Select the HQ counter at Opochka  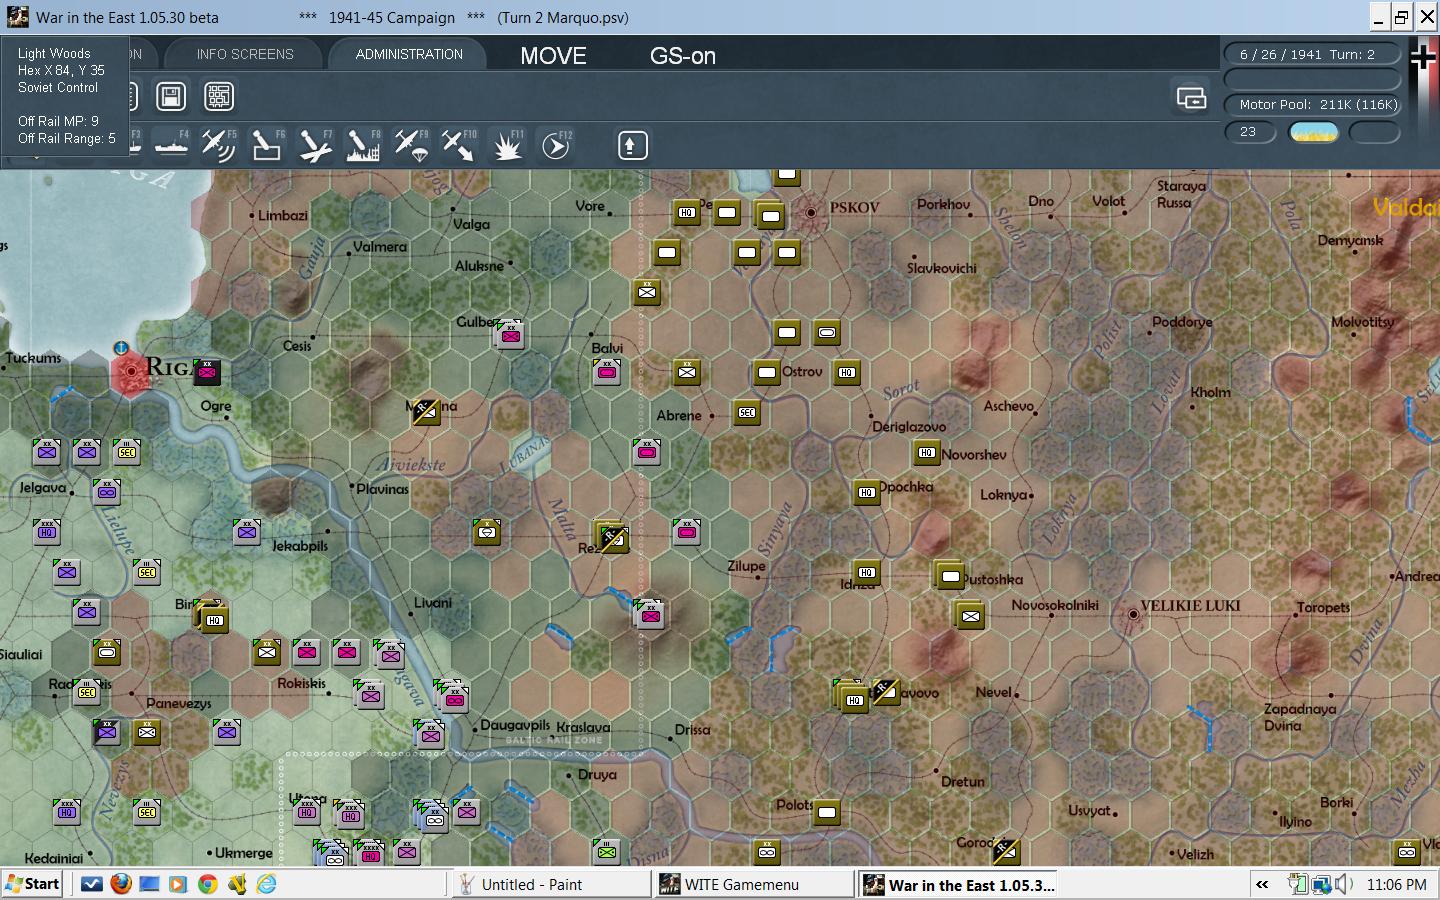(x=866, y=492)
